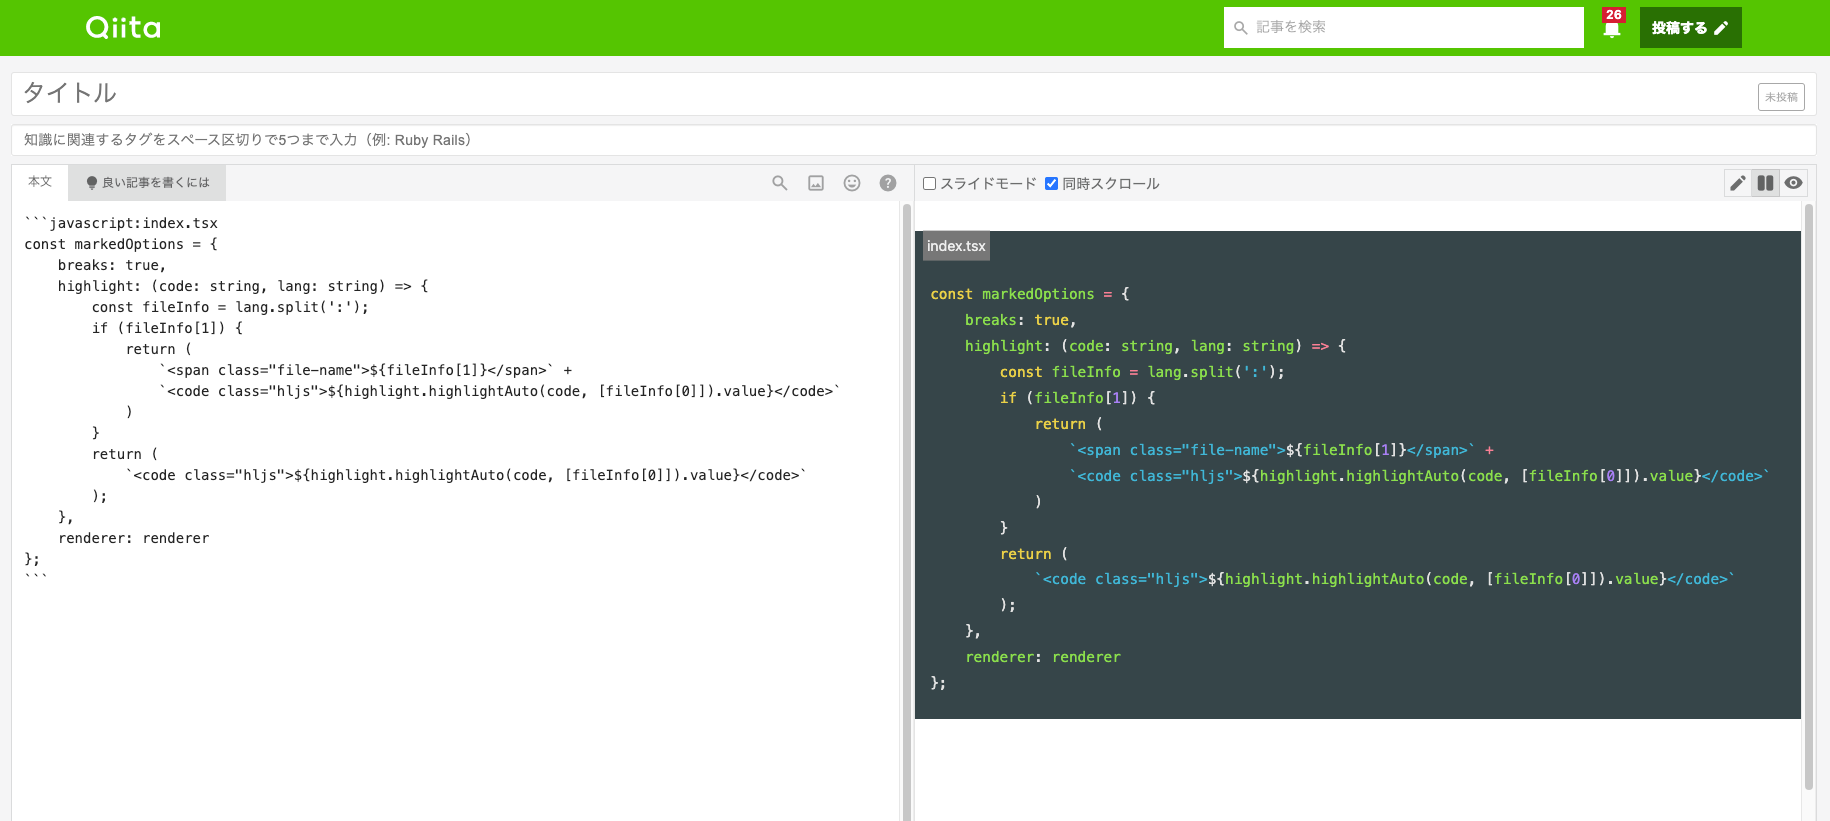This screenshot has height=821, width=1830.
Task: Switch to split two-column view
Action: tap(1766, 183)
